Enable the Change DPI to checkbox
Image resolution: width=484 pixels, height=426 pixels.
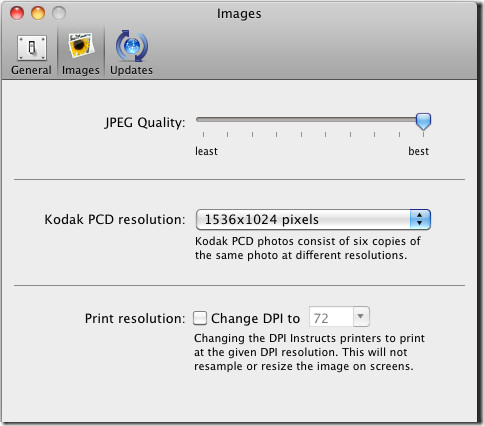point(200,318)
